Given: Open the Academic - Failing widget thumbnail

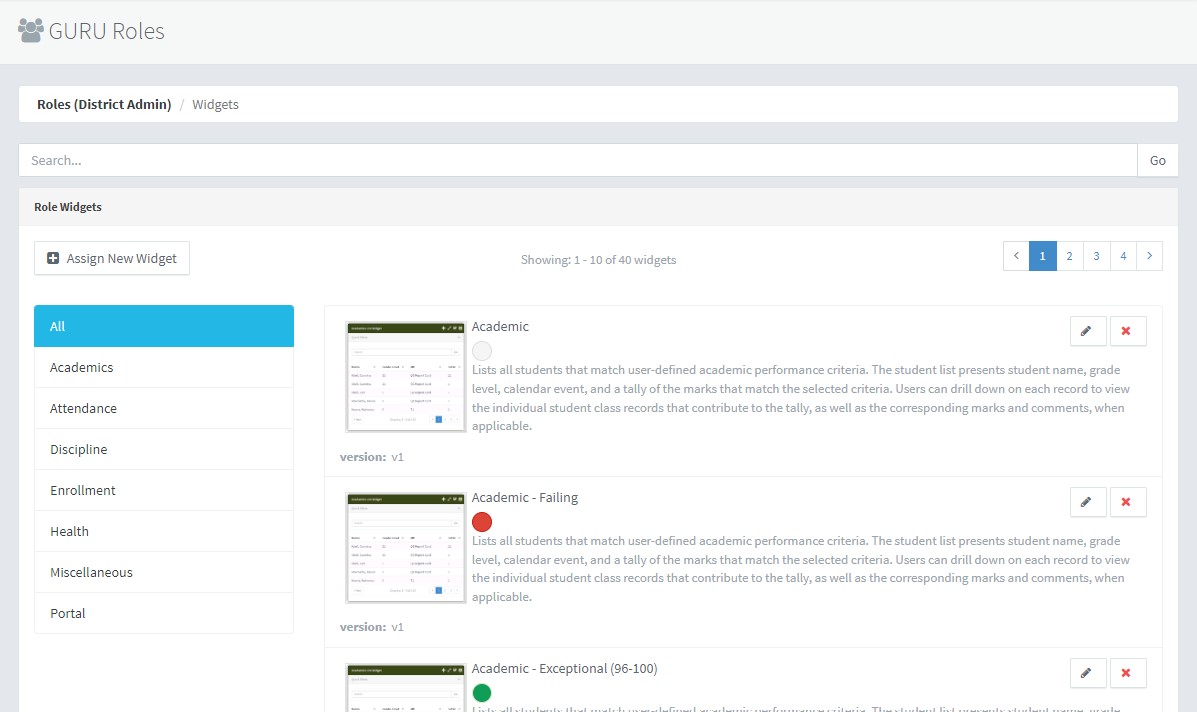Looking at the screenshot, I should pos(405,548).
